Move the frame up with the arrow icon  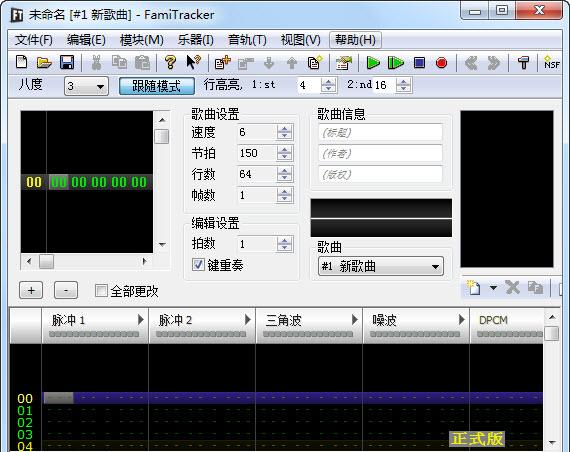[x=292, y=63]
